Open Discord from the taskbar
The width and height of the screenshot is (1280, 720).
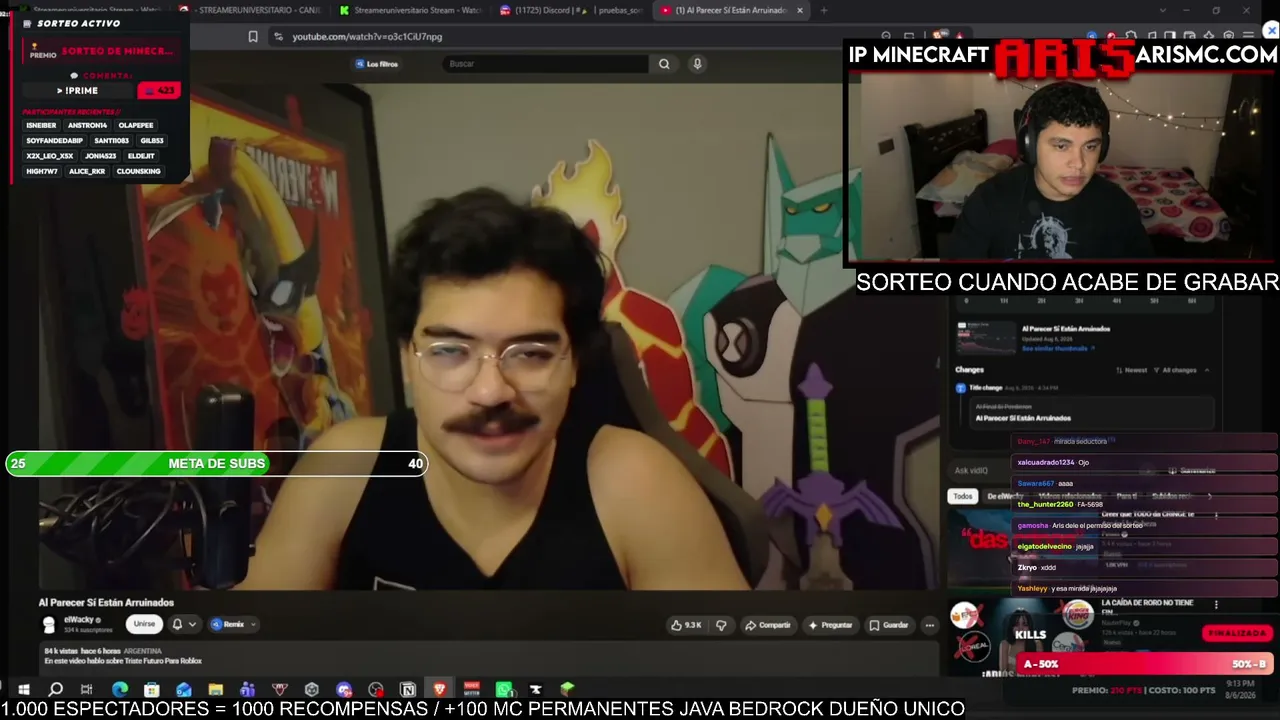click(344, 689)
